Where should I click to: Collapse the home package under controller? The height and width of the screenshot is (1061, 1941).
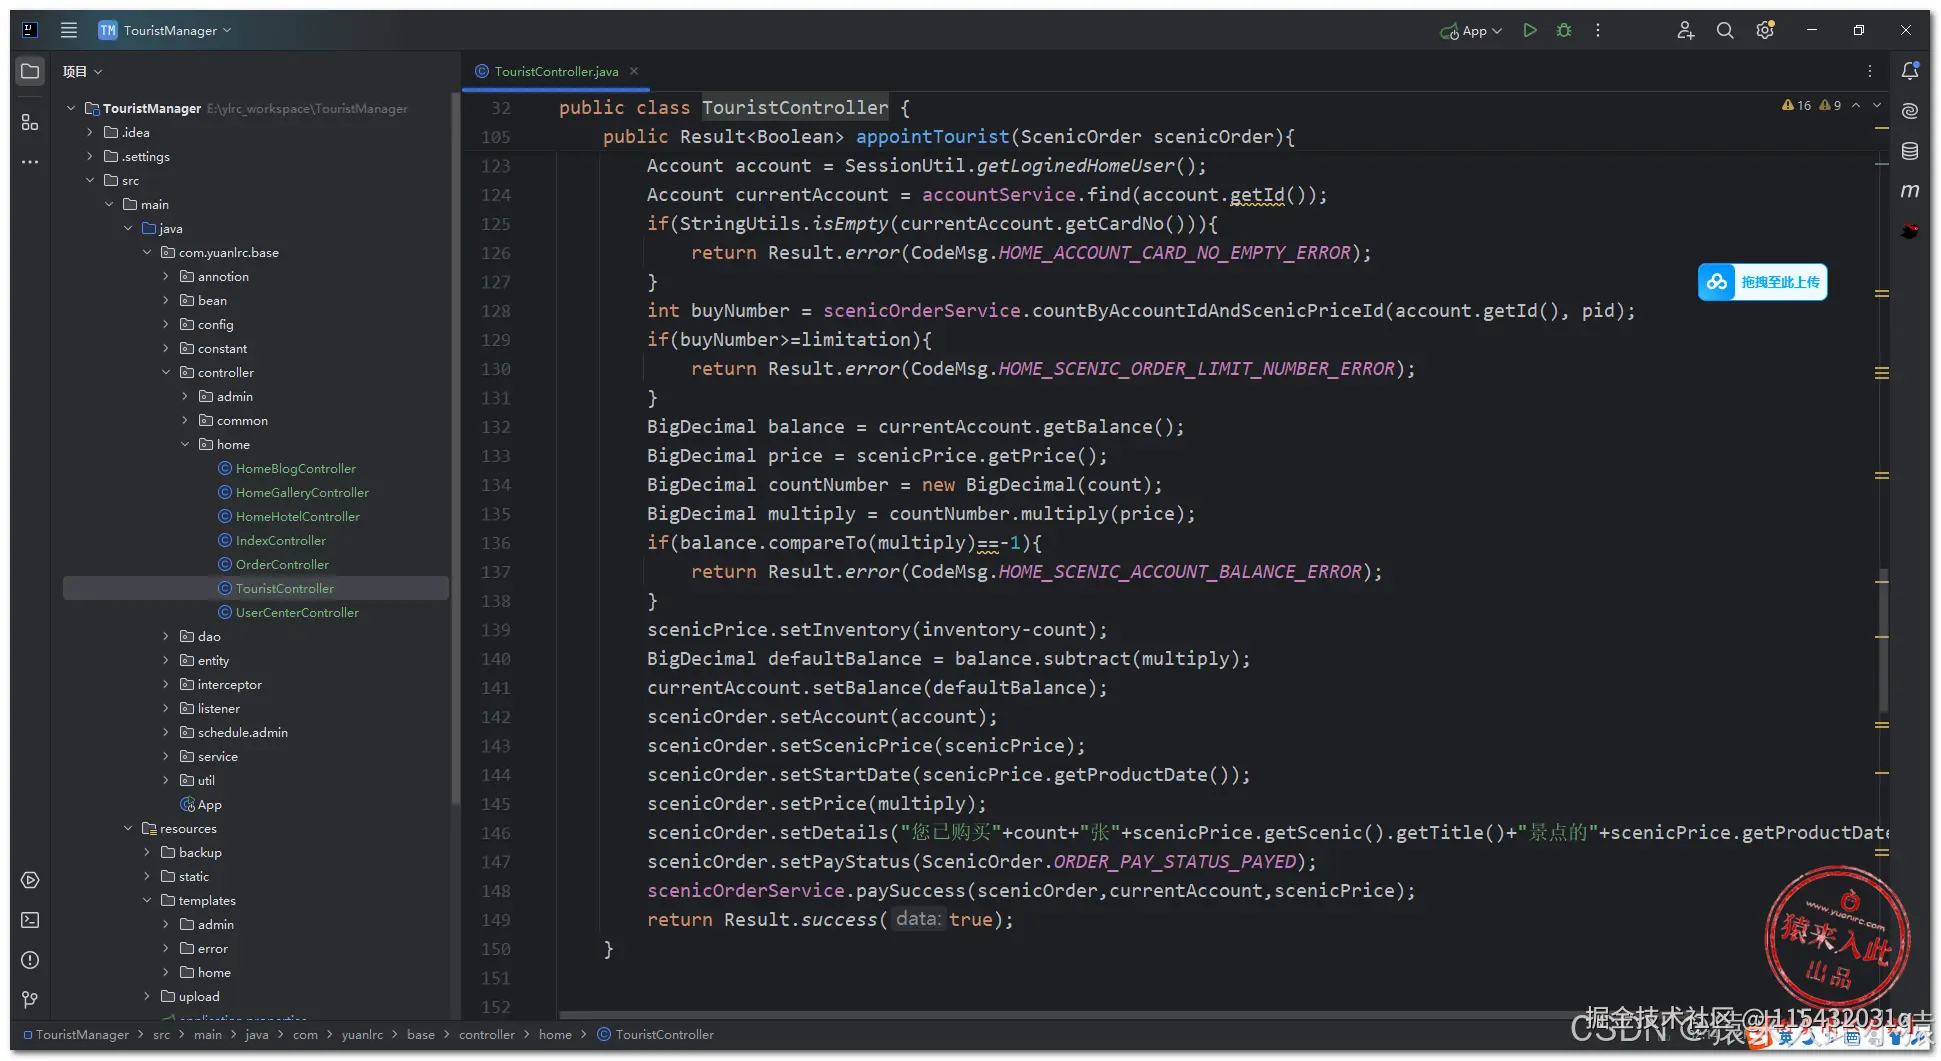[185, 444]
